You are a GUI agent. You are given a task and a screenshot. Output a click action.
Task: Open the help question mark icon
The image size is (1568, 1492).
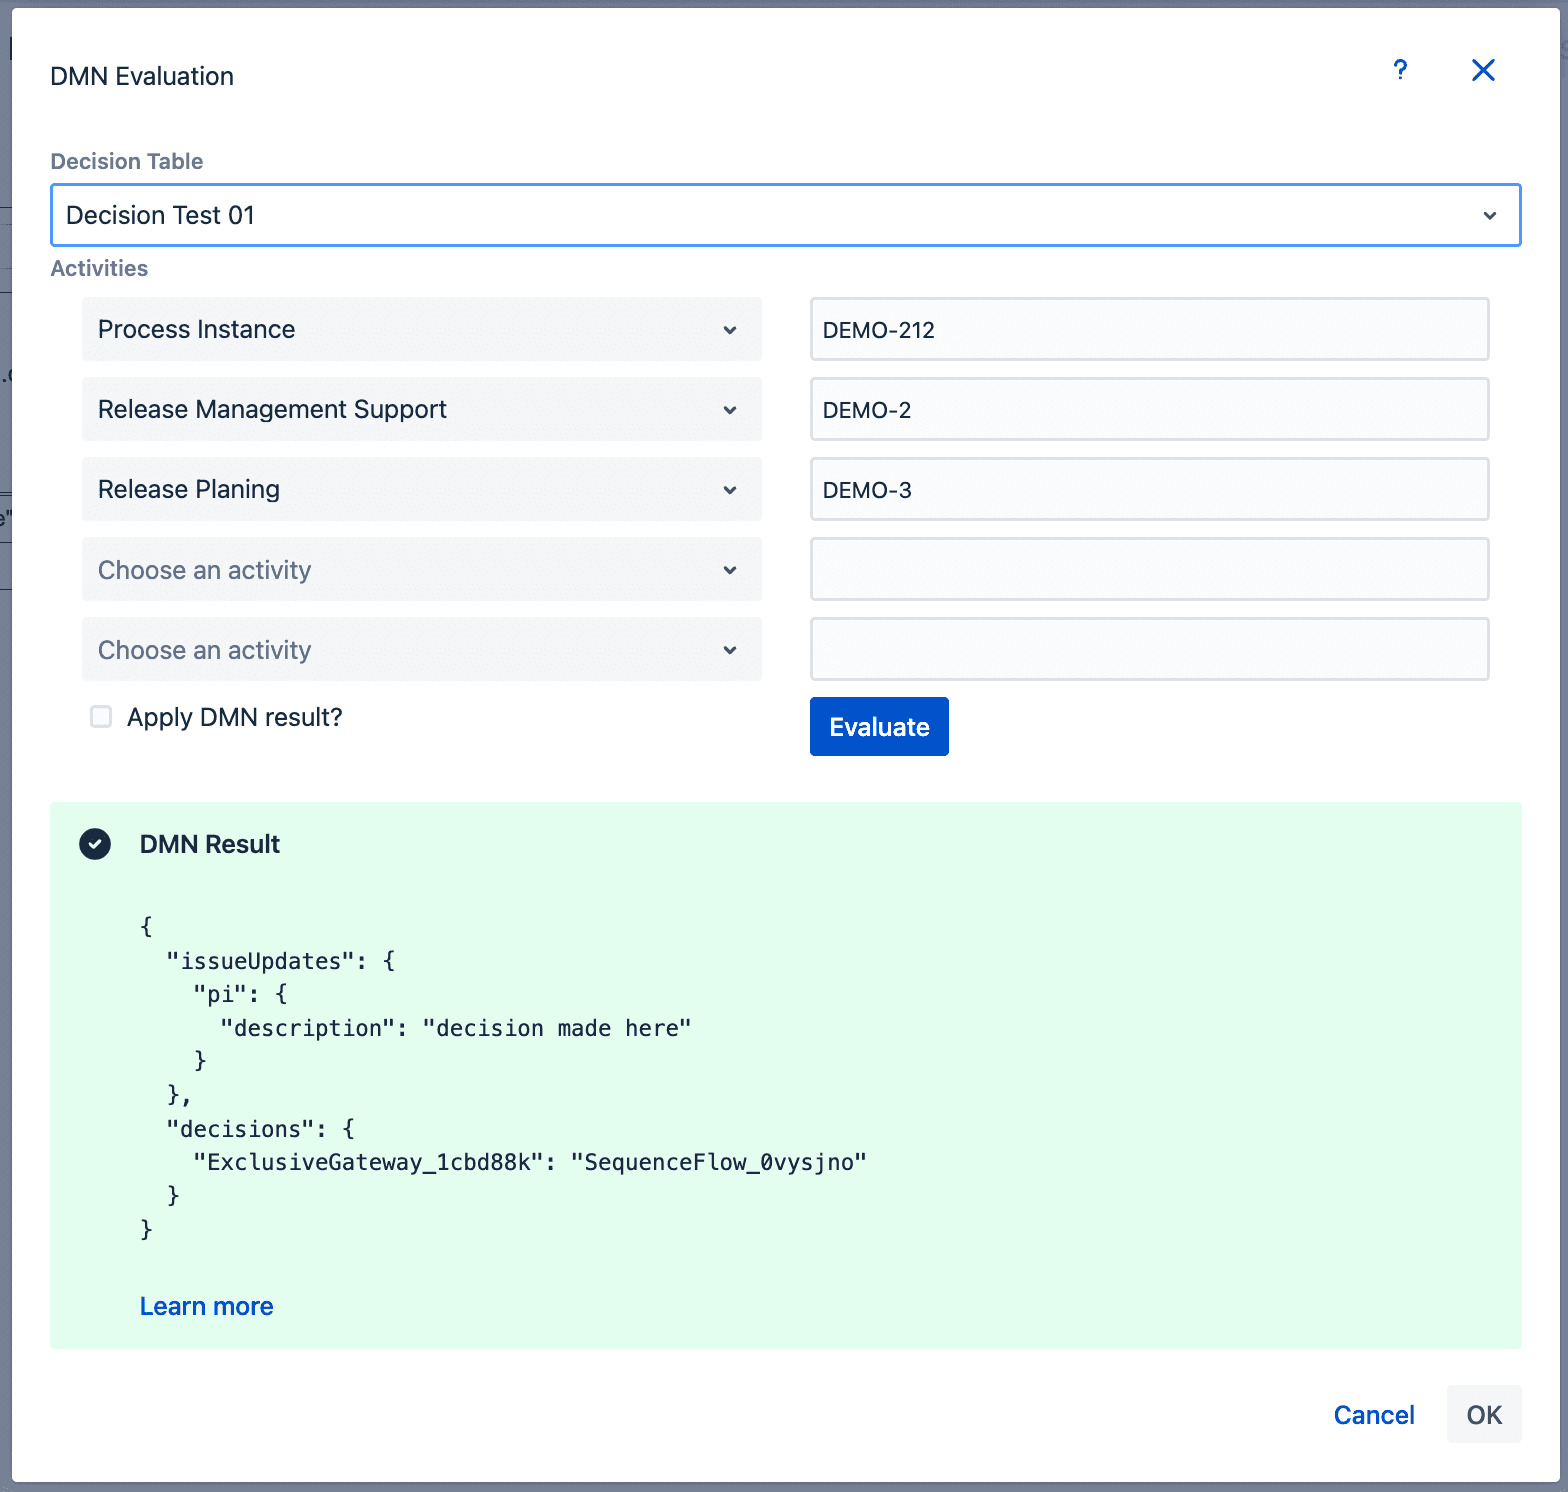(x=1400, y=70)
